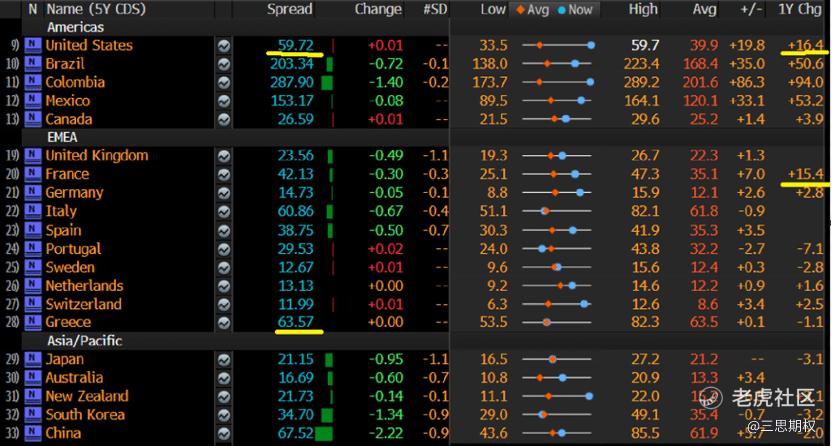Open the chart icon for Japan
832x446 pixels.
coord(224,360)
